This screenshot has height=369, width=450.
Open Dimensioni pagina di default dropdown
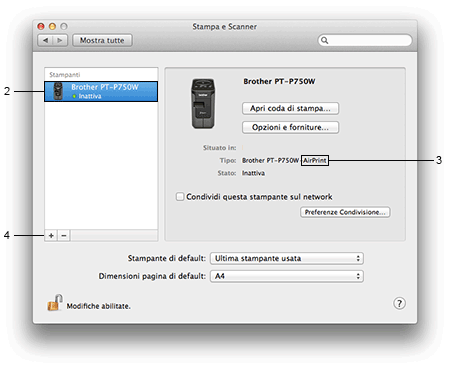(287, 276)
